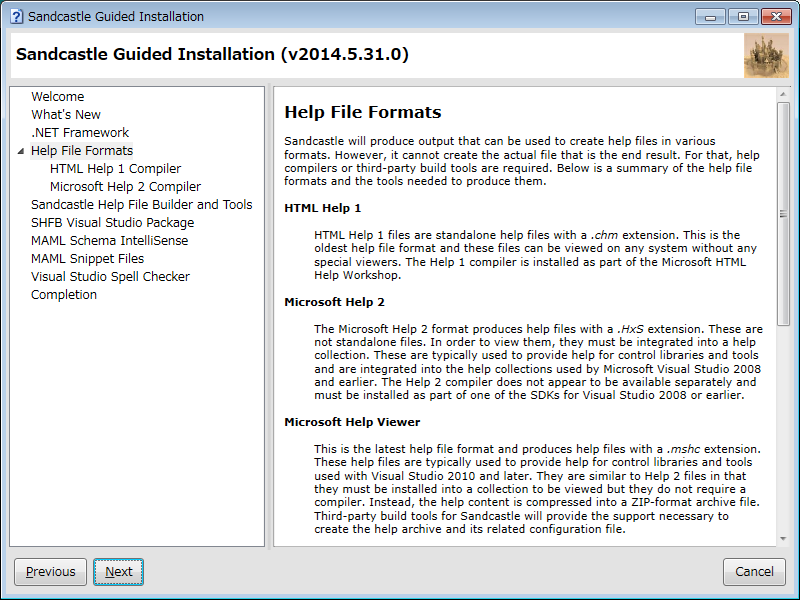The width and height of the screenshot is (800, 600).
Task: Click the sandcastle logo image in header
Action: (766, 56)
